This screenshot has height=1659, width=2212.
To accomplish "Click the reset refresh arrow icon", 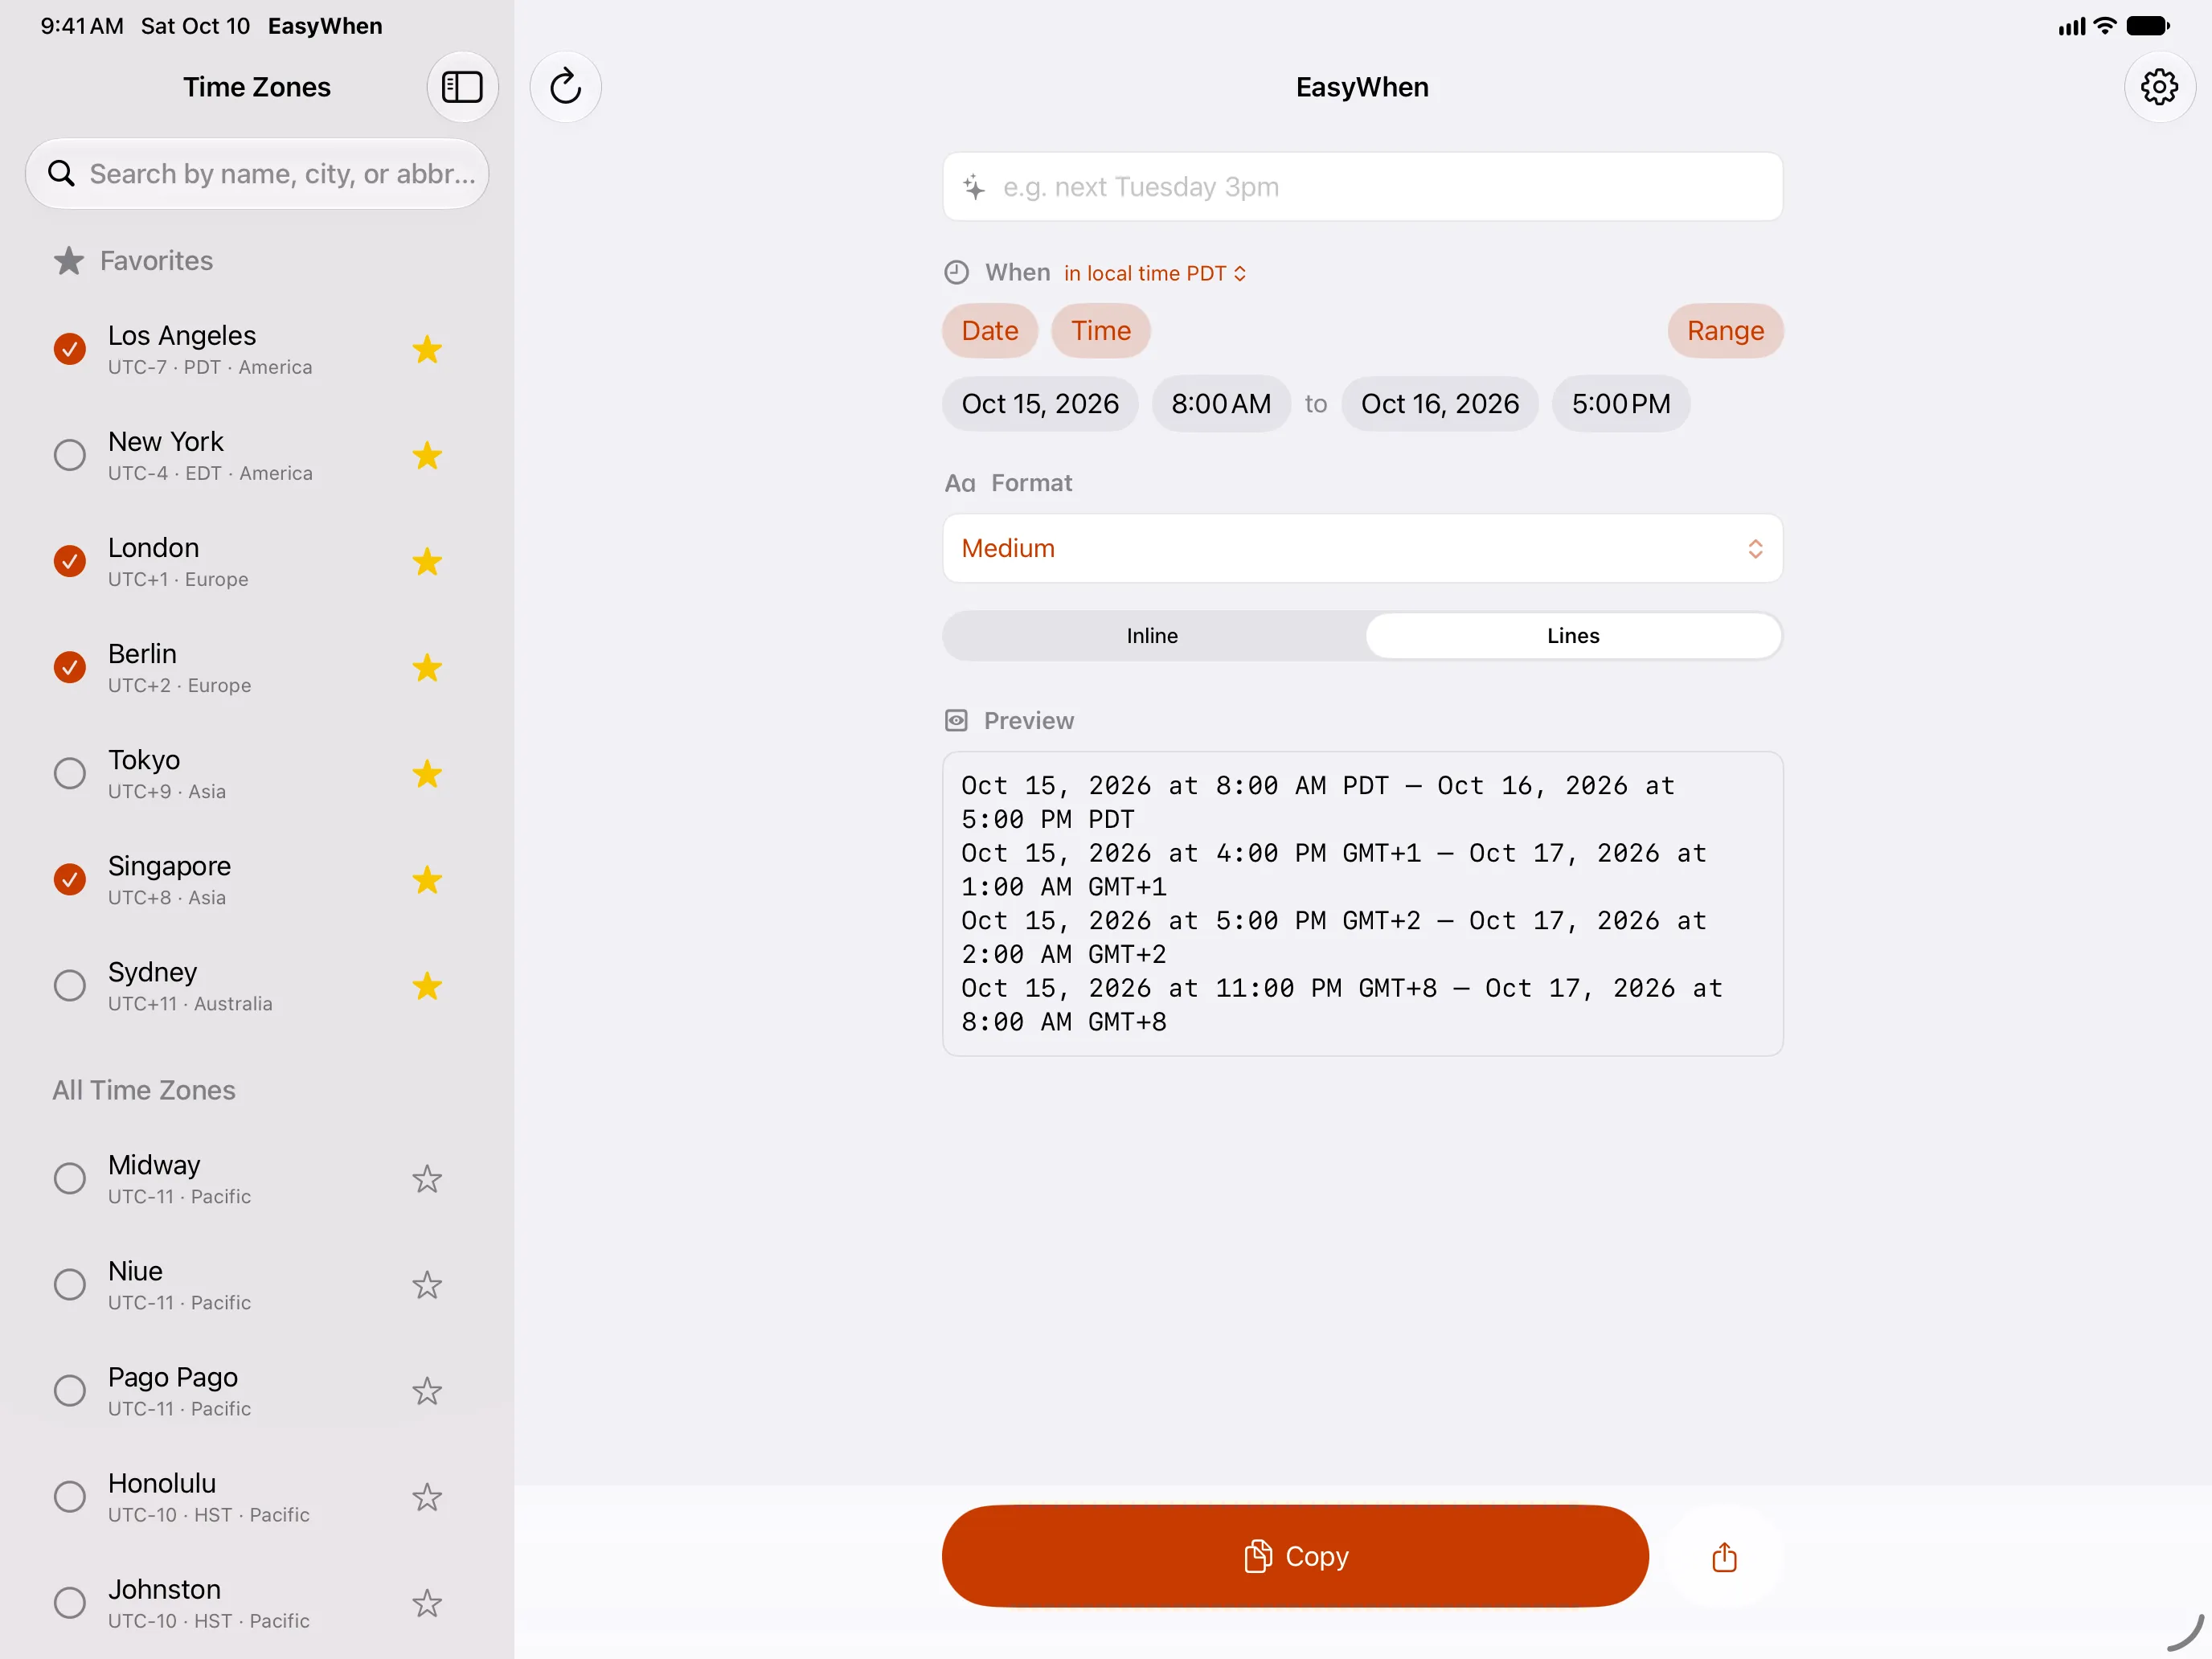I will point(566,87).
